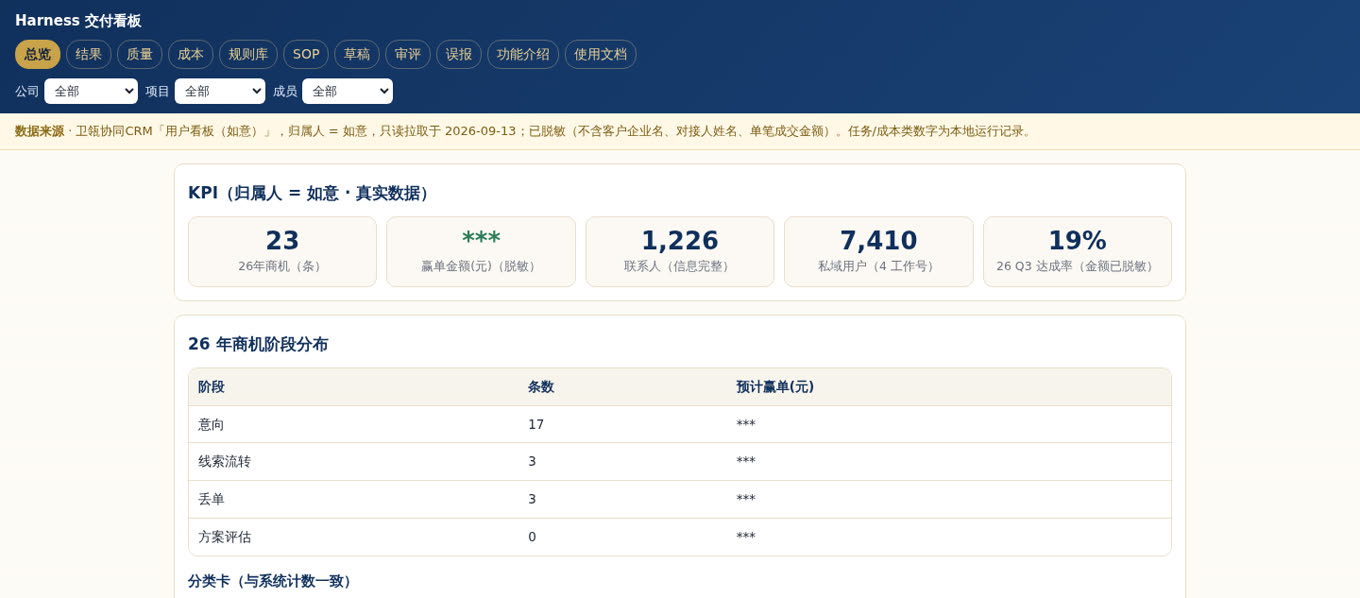
Task: Select the 丢单 stage row label
Action: (211, 499)
